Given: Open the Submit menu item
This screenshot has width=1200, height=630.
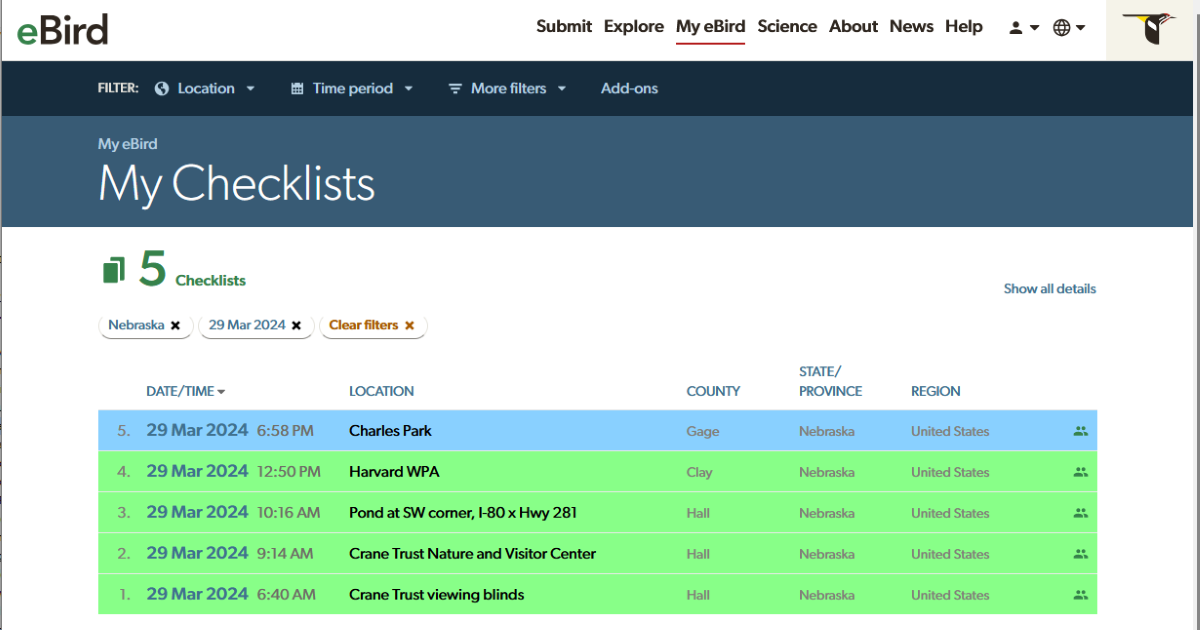Looking at the screenshot, I should click(x=564, y=26).
